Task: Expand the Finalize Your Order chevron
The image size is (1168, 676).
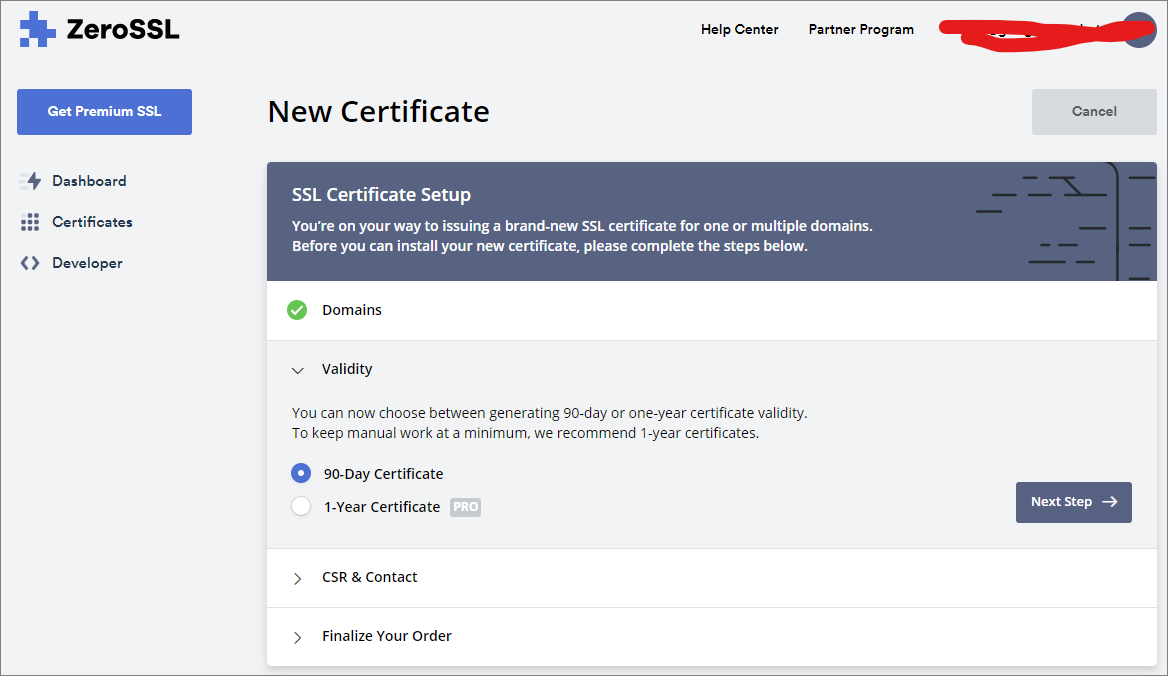Action: [x=297, y=637]
